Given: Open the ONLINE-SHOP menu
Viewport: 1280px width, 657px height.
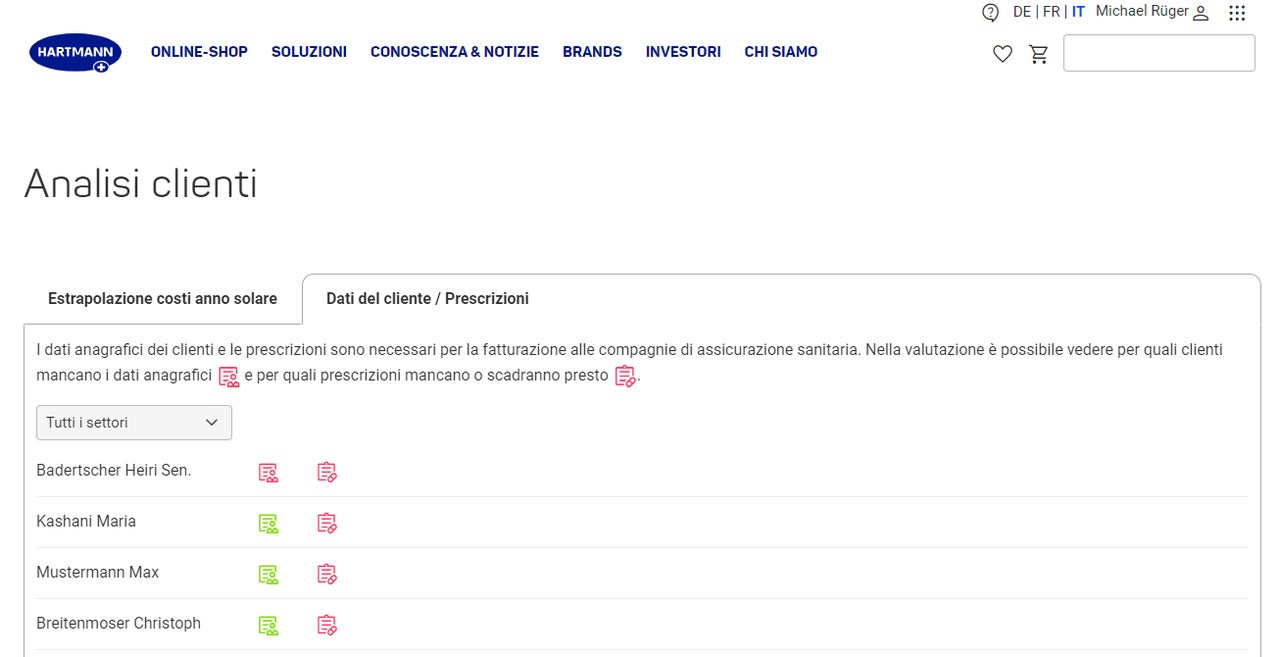Looking at the screenshot, I should coord(199,52).
